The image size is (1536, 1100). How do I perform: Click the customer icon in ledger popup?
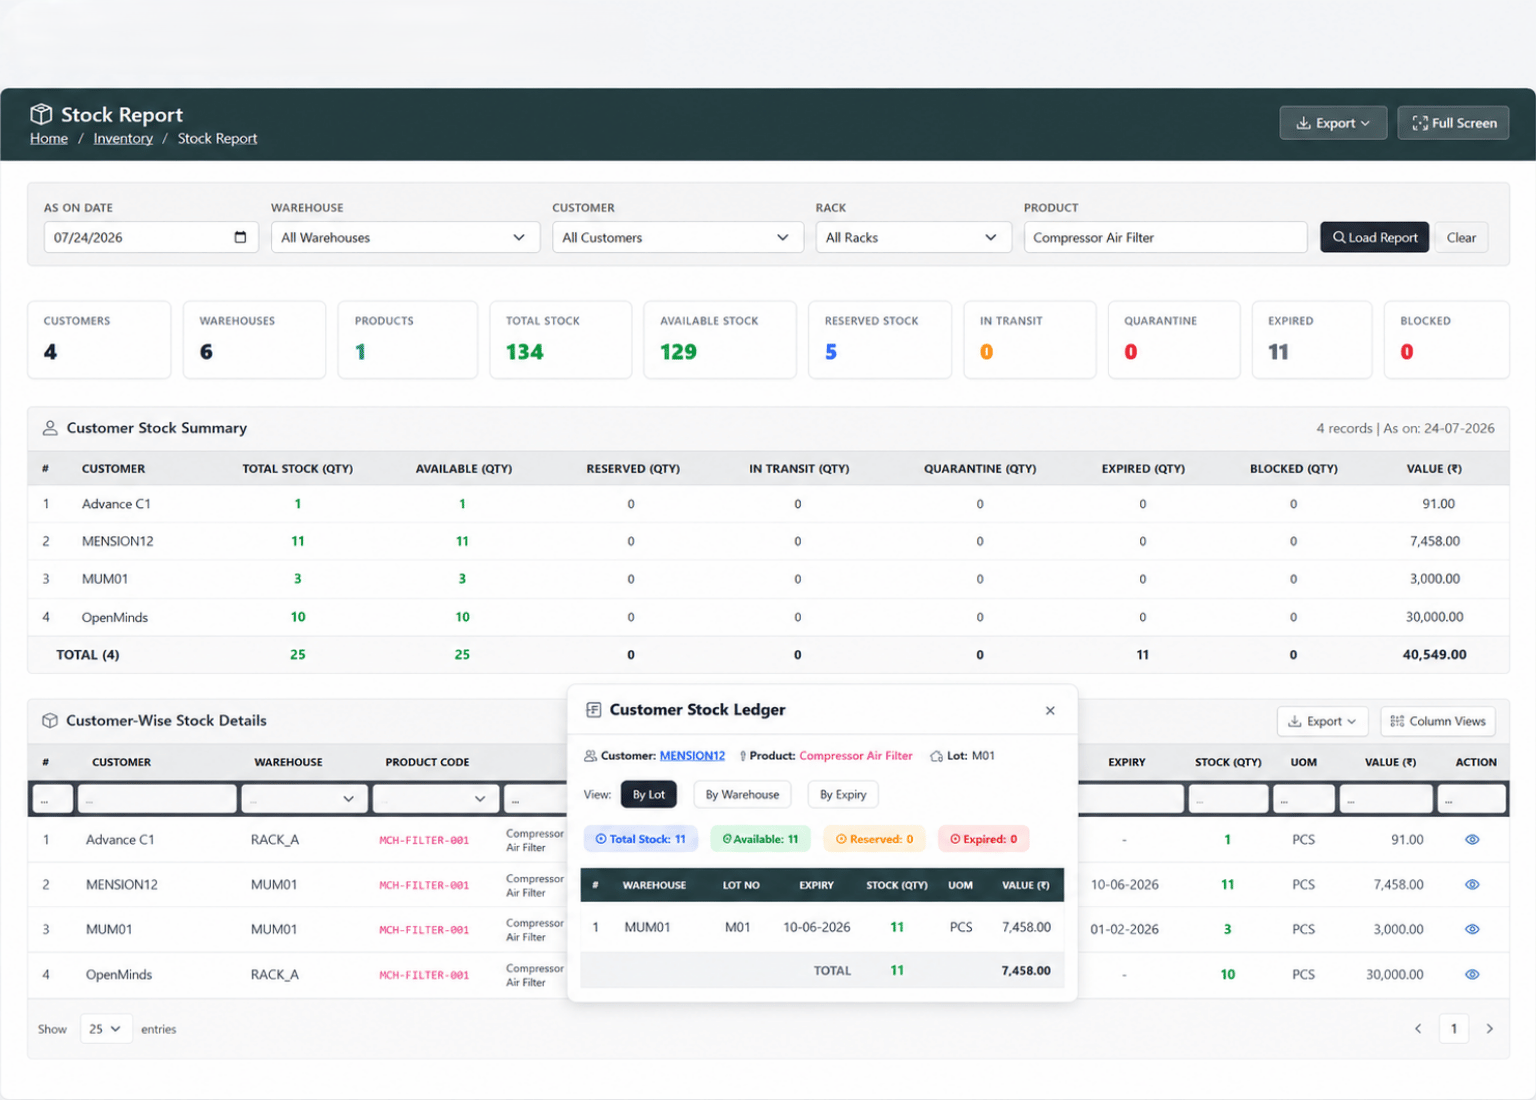pyautogui.click(x=590, y=756)
